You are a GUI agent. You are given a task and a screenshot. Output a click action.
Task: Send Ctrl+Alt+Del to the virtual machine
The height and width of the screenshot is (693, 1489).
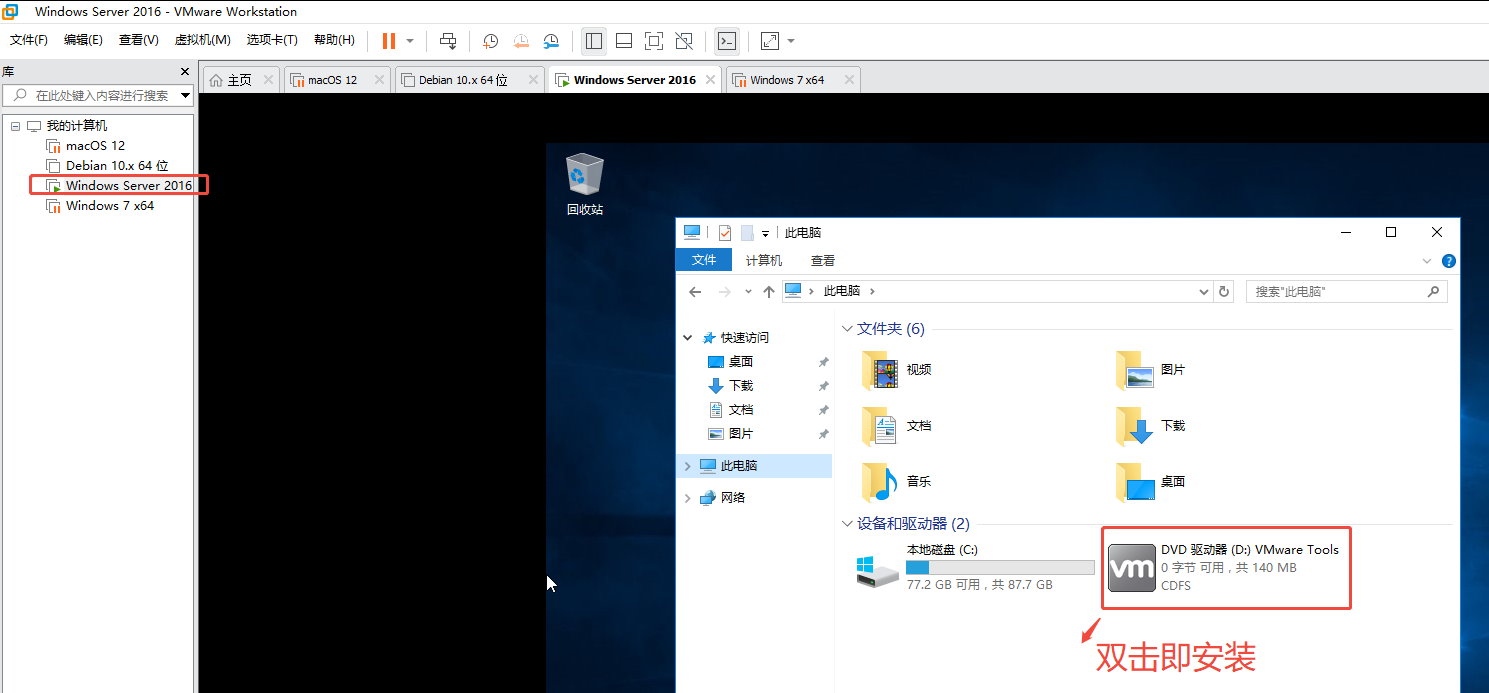click(x=448, y=41)
